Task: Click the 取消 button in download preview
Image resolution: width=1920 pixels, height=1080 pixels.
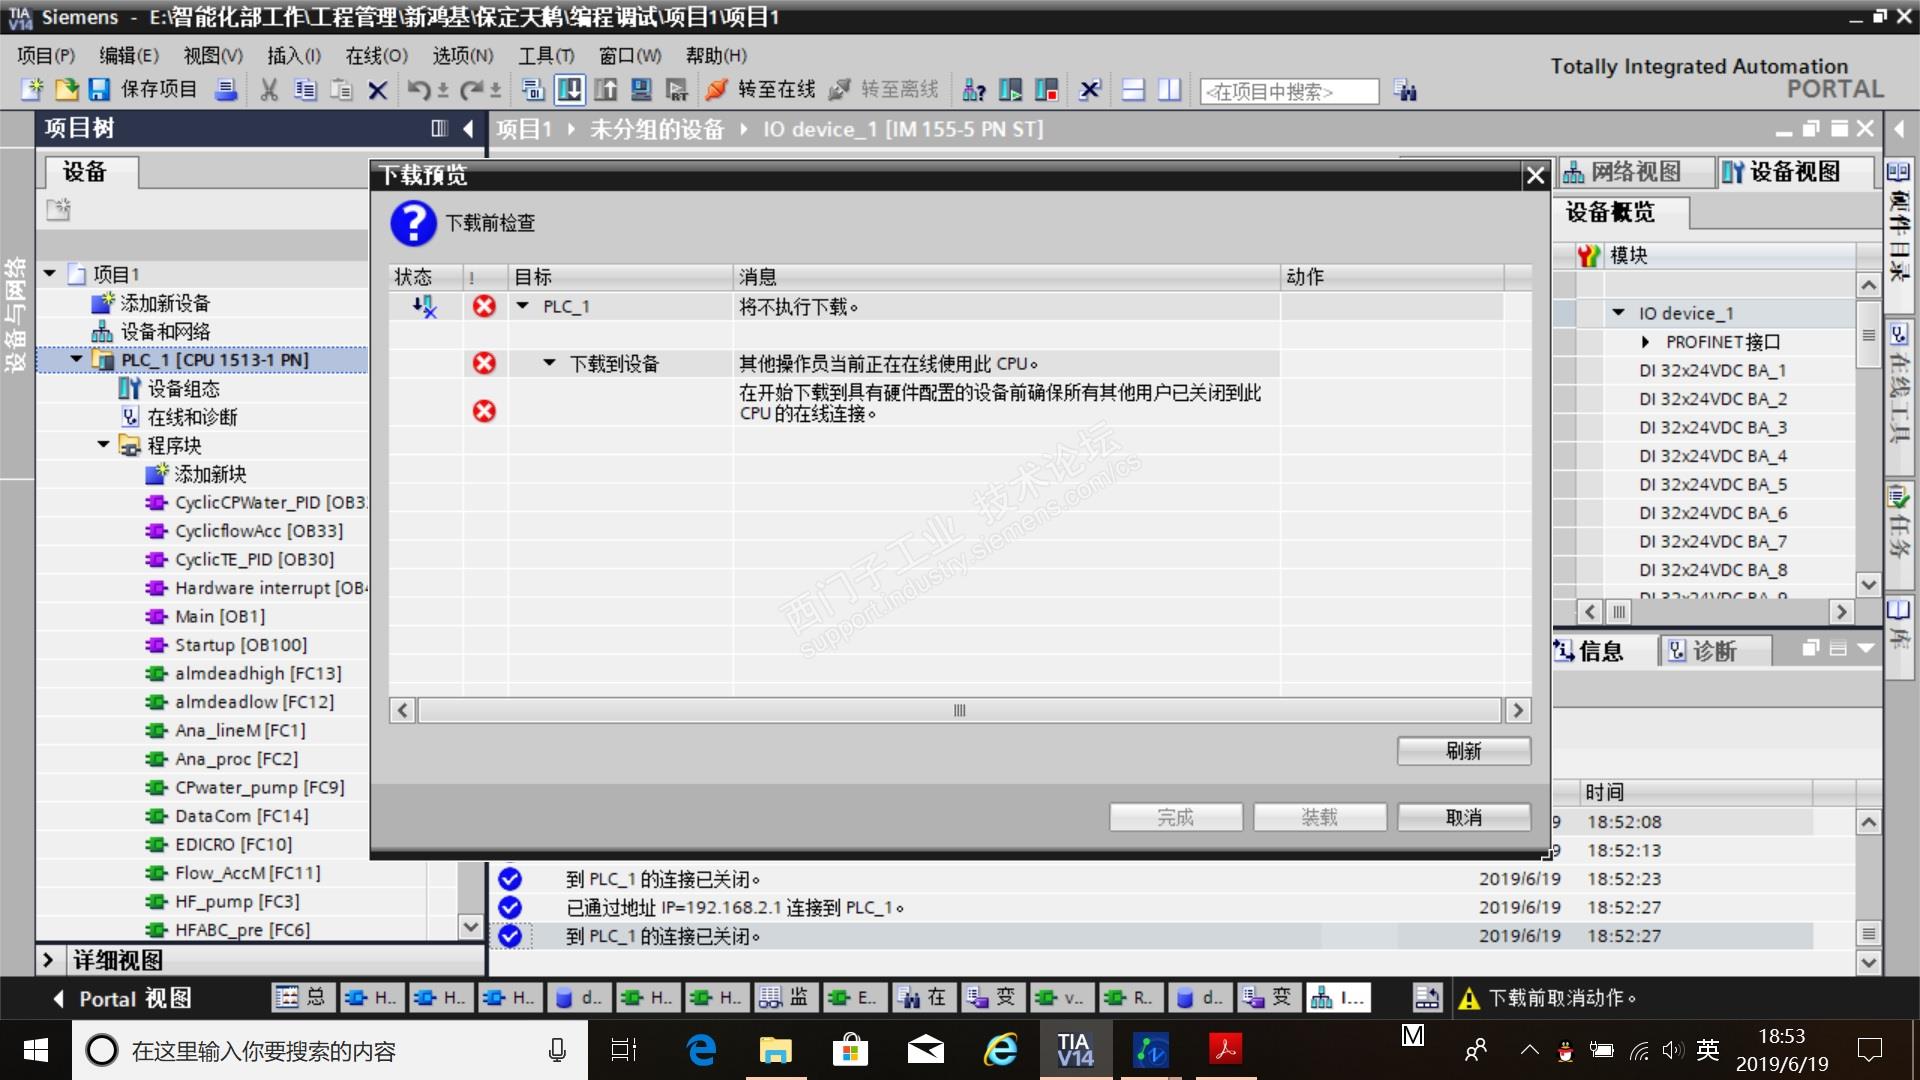Action: click(x=1463, y=817)
